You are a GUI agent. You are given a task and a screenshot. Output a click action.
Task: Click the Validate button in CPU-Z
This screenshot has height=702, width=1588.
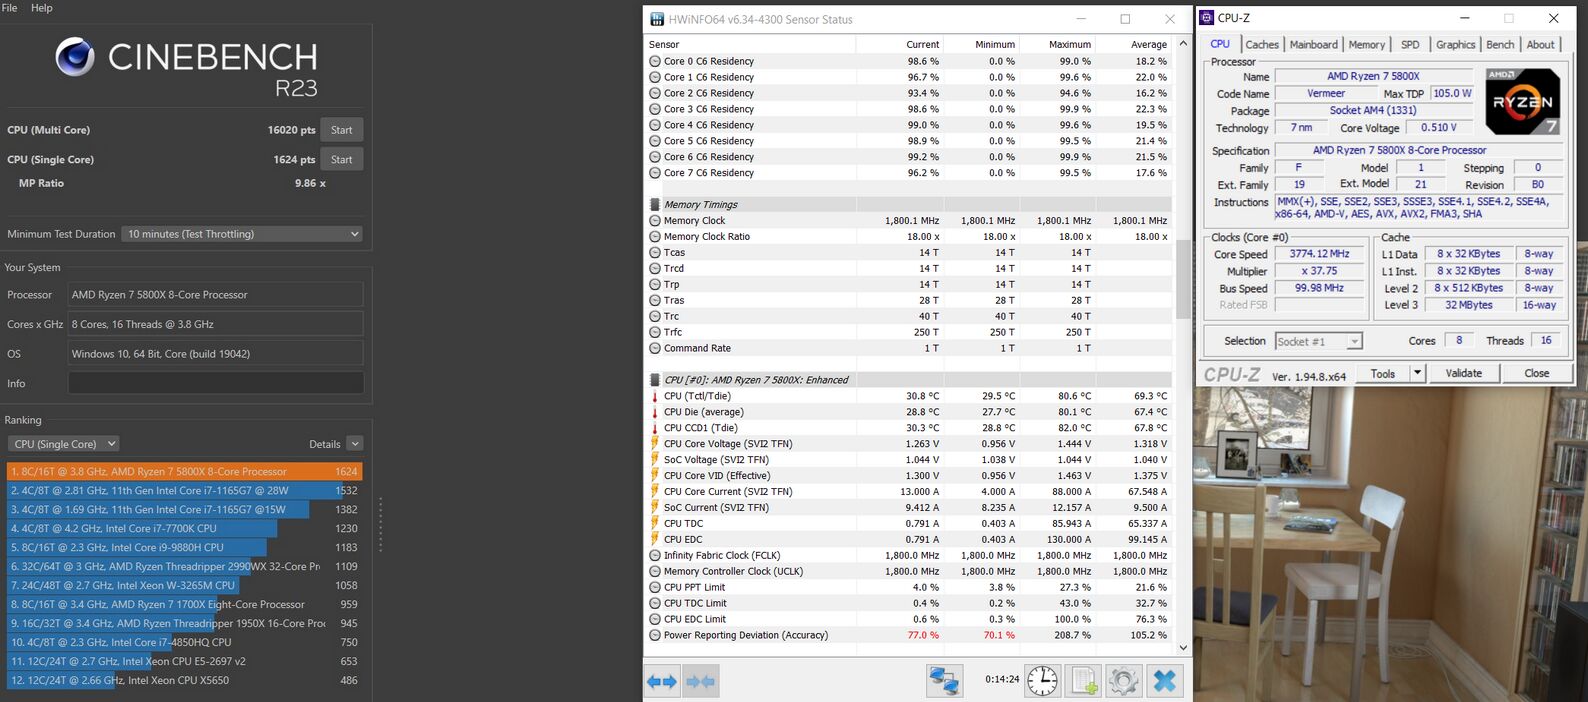coord(1464,373)
